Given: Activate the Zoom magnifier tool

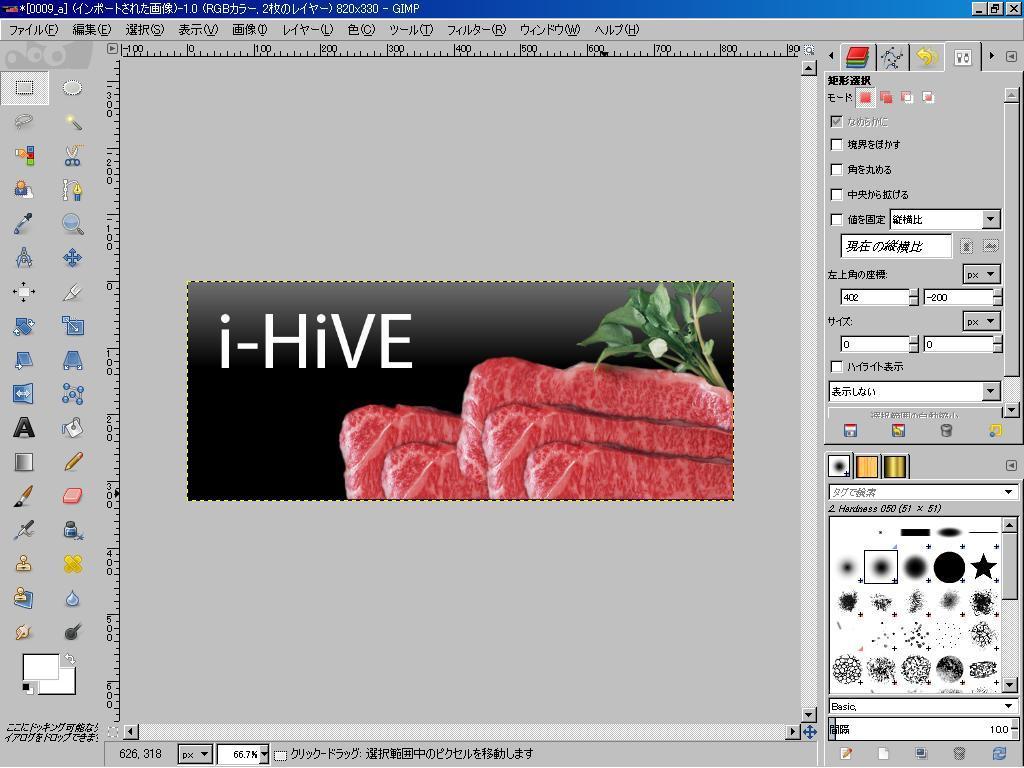Looking at the screenshot, I should (72, 224).
